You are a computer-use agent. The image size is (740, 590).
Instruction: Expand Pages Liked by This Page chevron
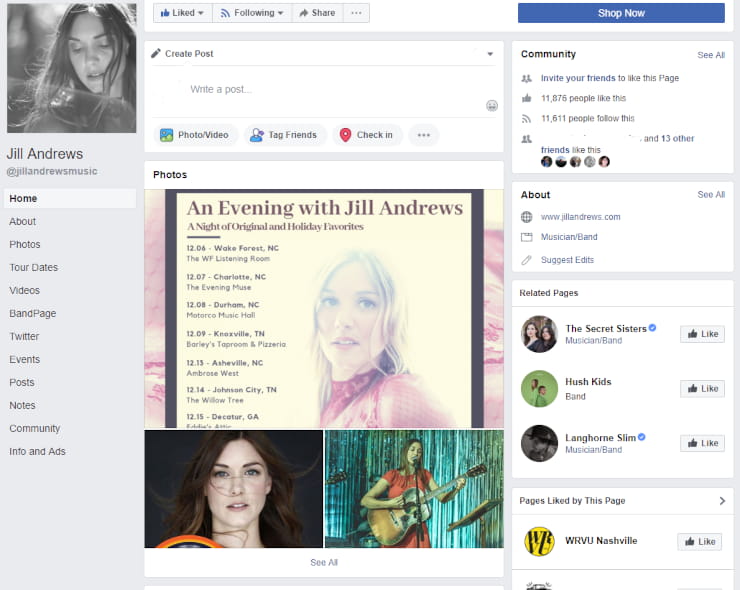722,501
